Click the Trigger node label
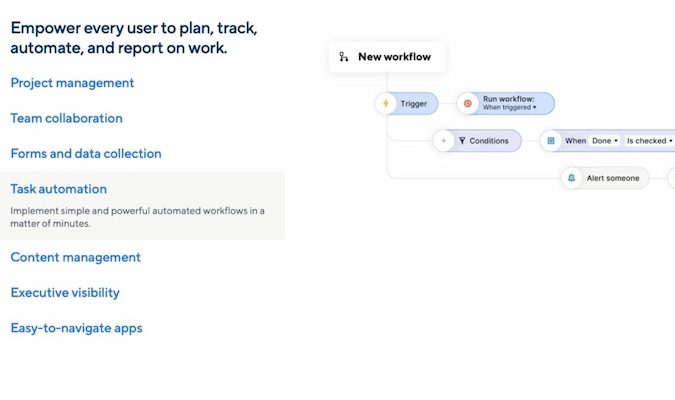This screenshot has height=400, width=675. point(414,103)
